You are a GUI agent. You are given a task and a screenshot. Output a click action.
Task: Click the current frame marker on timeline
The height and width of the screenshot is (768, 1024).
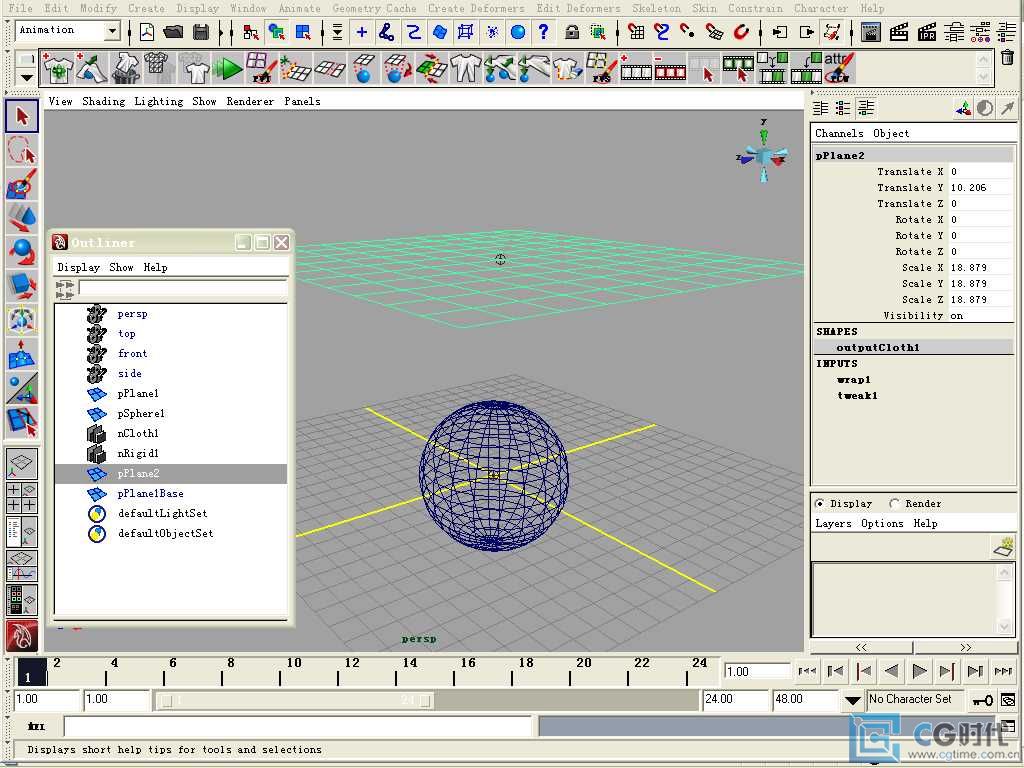pos(31,672)
